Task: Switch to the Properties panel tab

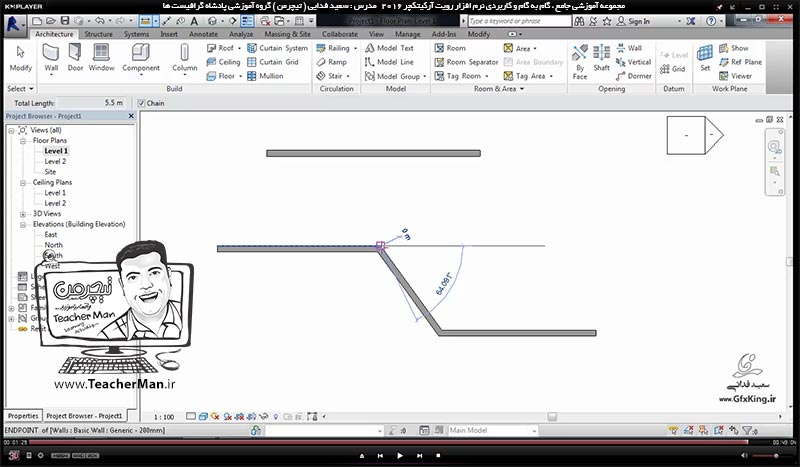Action: (23, 416)
